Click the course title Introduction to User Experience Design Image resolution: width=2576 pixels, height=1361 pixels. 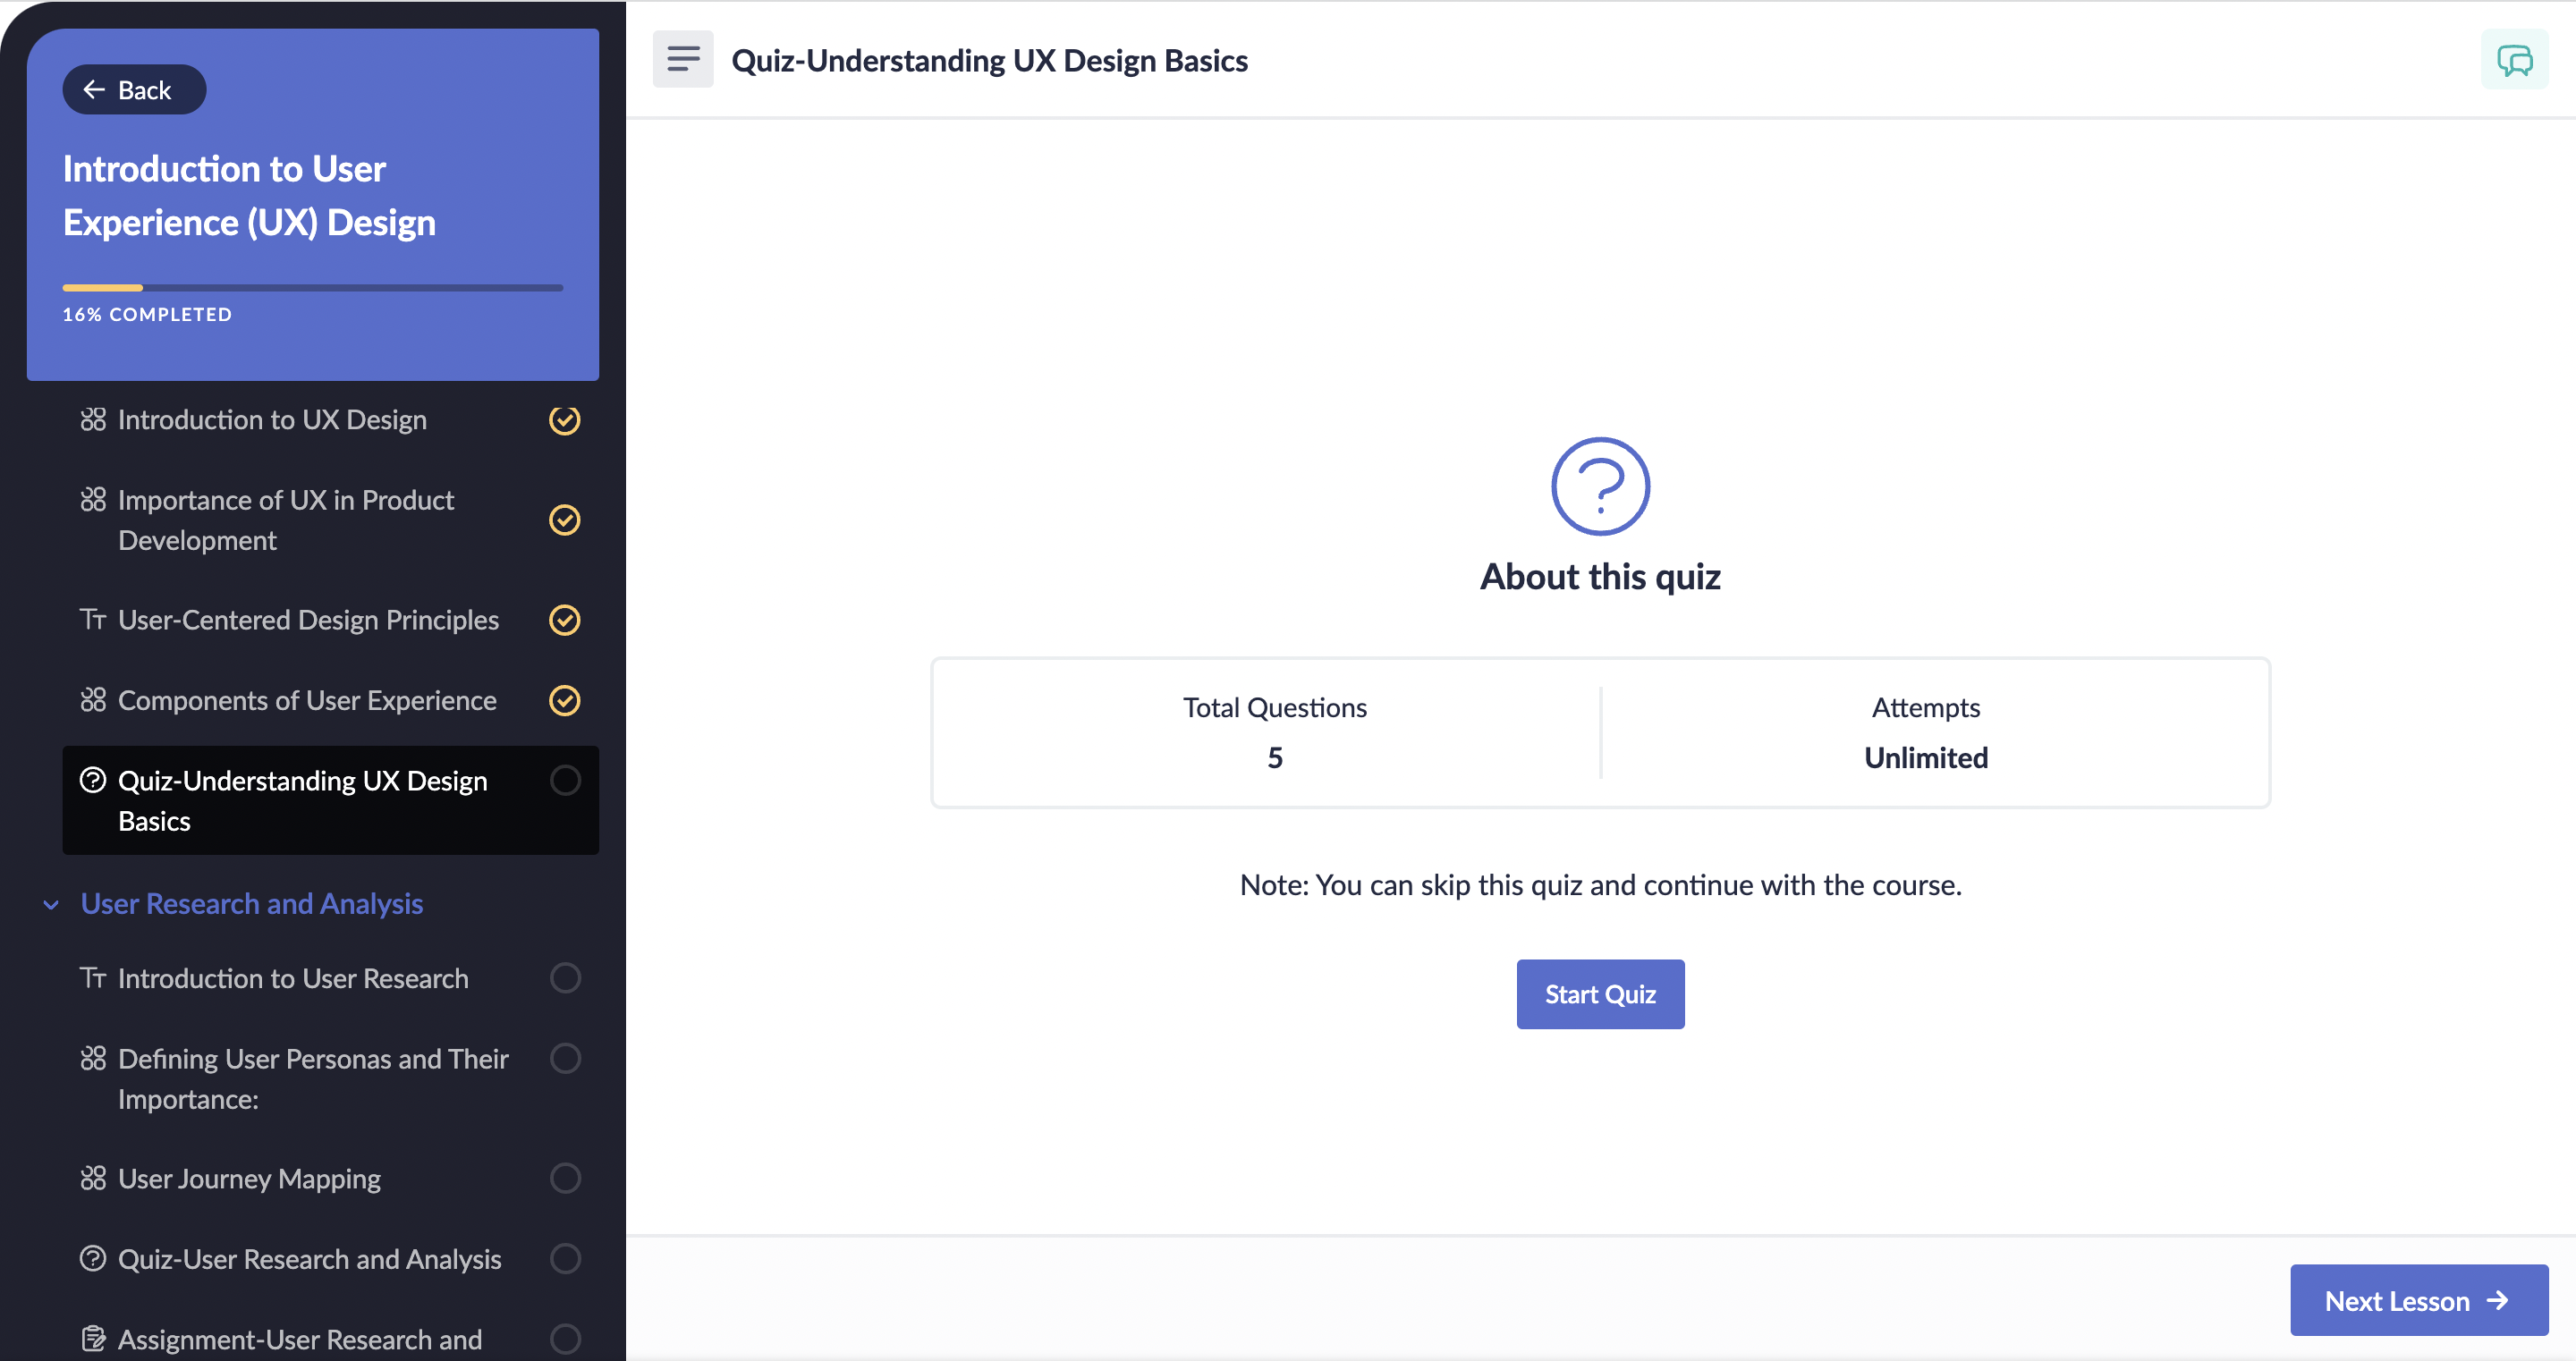tap(249, 195)
